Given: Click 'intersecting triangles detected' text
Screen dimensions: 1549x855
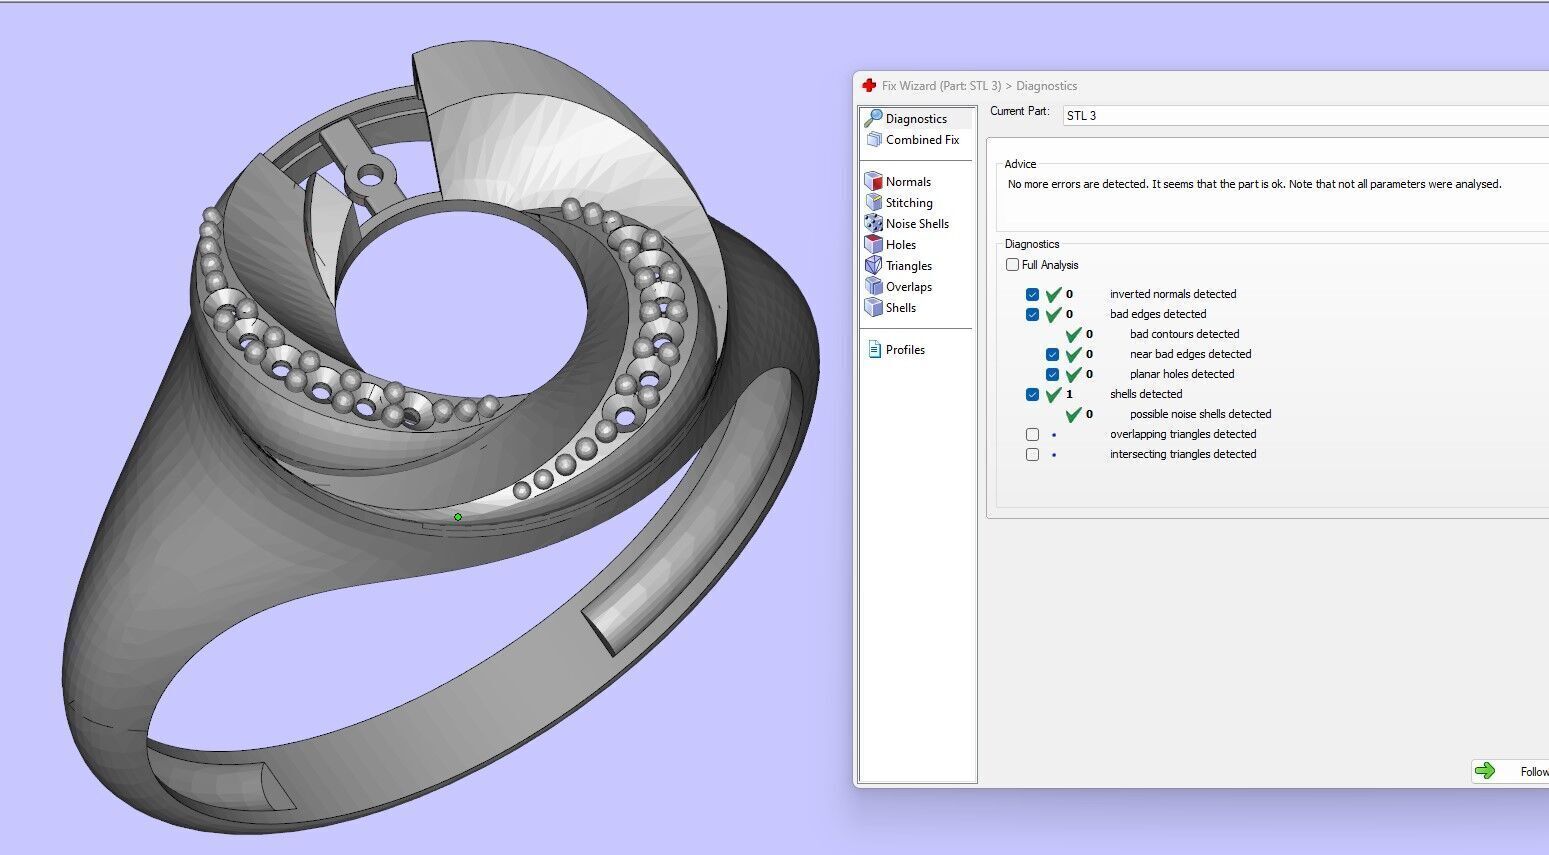Looking at the screenshot, I should click(x=1183, y=454).
